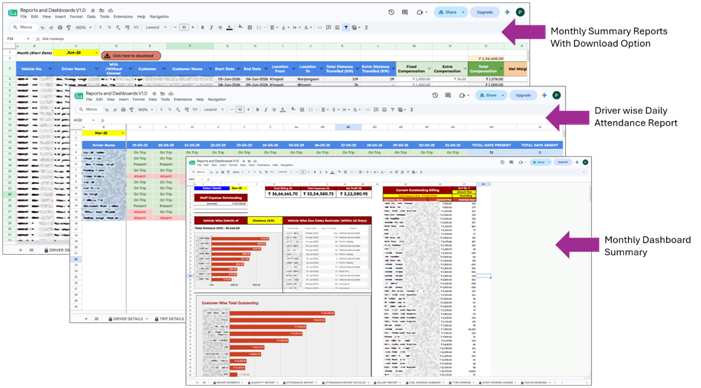Screen dimensions: 701x388
Task: Click print icon in Attendance Report toolbar
Action: tap(123, 110)
